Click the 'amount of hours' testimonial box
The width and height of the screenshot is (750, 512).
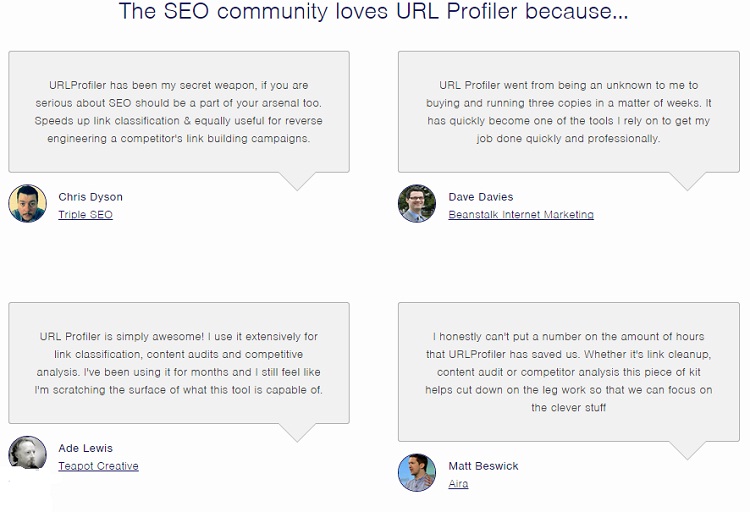[x=569, y=372]
